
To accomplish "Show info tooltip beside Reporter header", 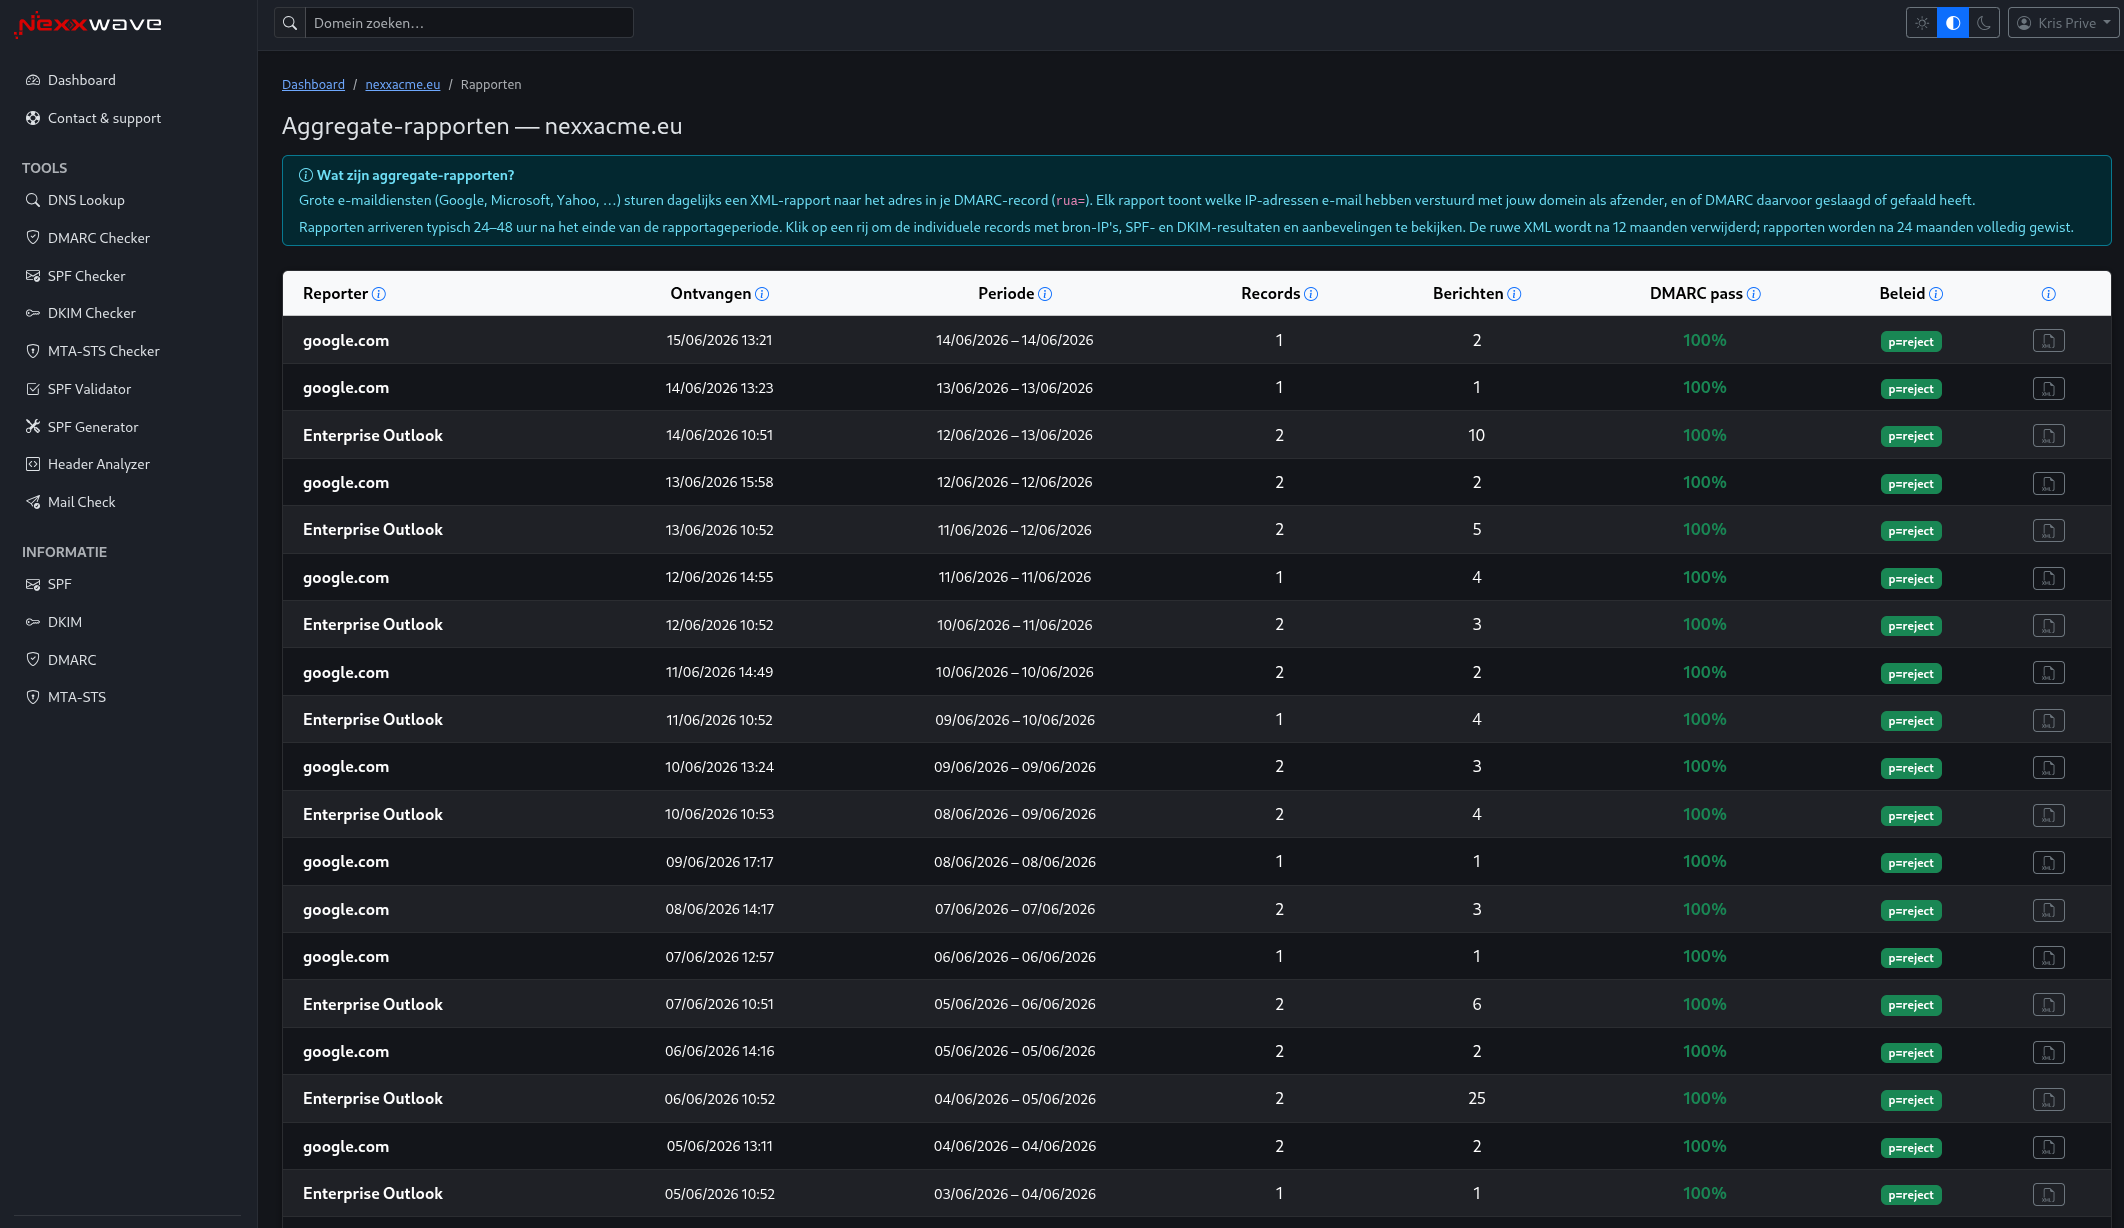I will tap(379, 294).
